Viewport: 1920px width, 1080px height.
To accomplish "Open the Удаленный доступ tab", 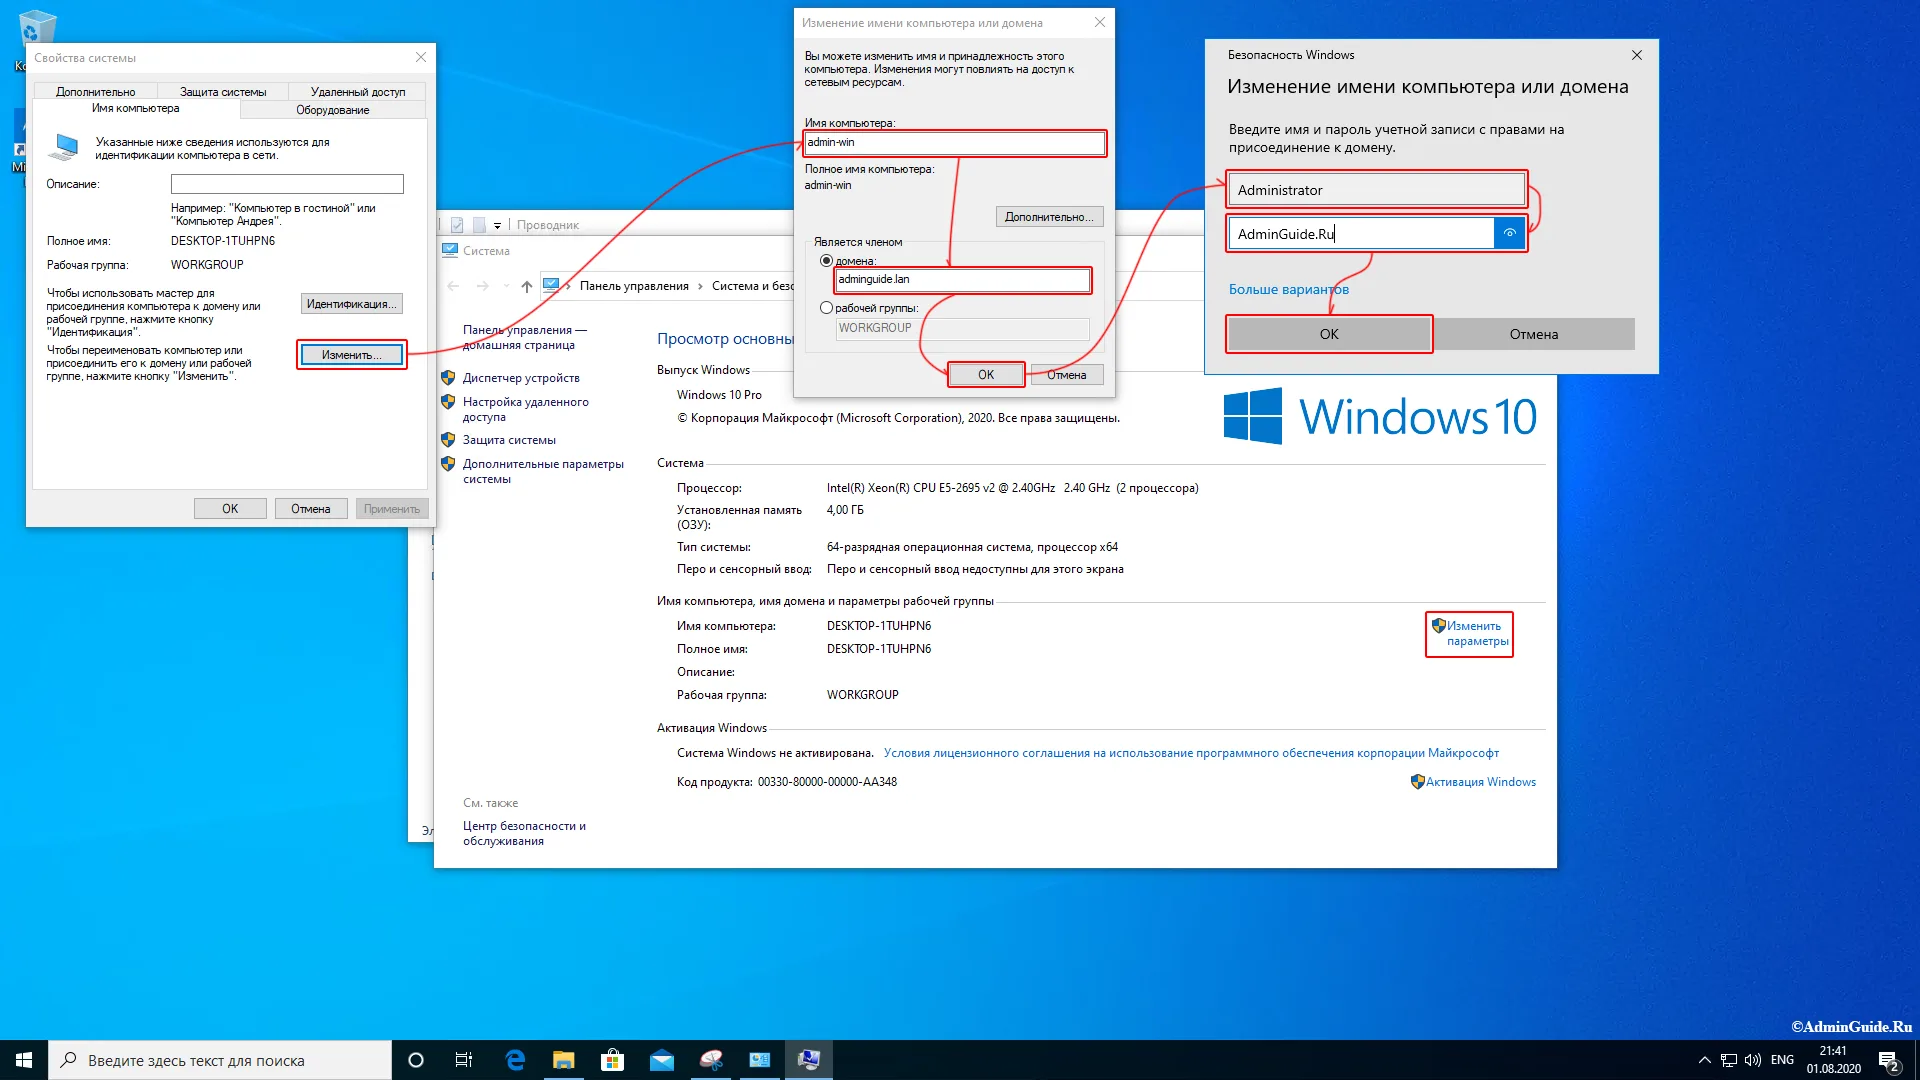I will tap(358, 92).
